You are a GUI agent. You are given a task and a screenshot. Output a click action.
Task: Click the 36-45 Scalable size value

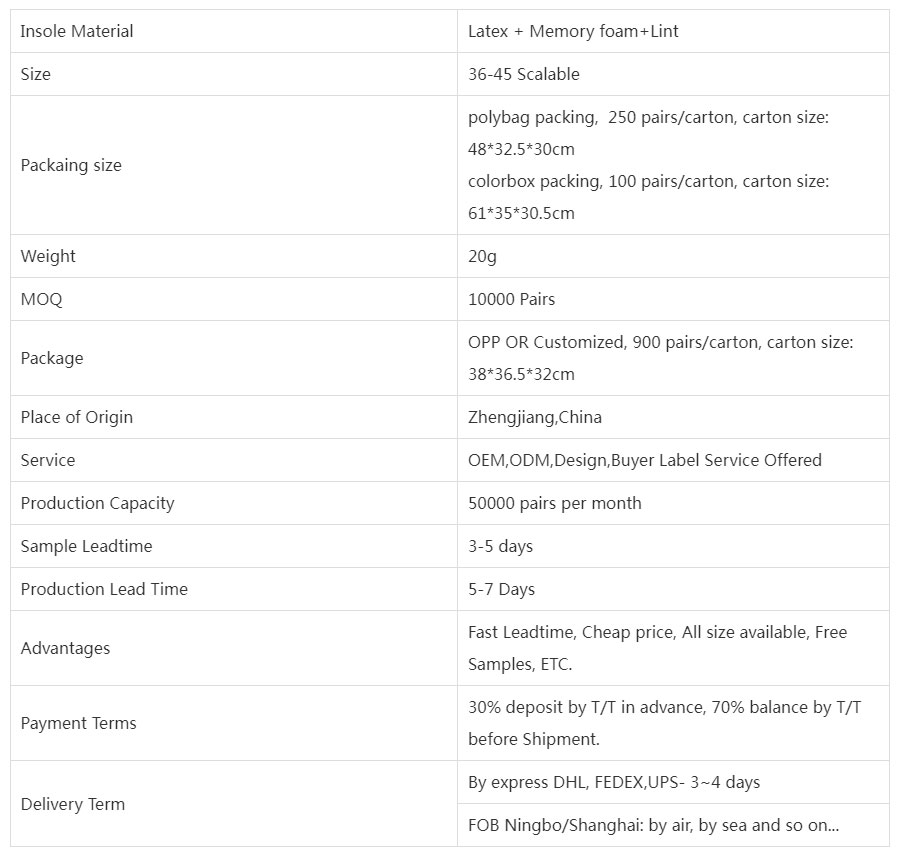point(523,74)
